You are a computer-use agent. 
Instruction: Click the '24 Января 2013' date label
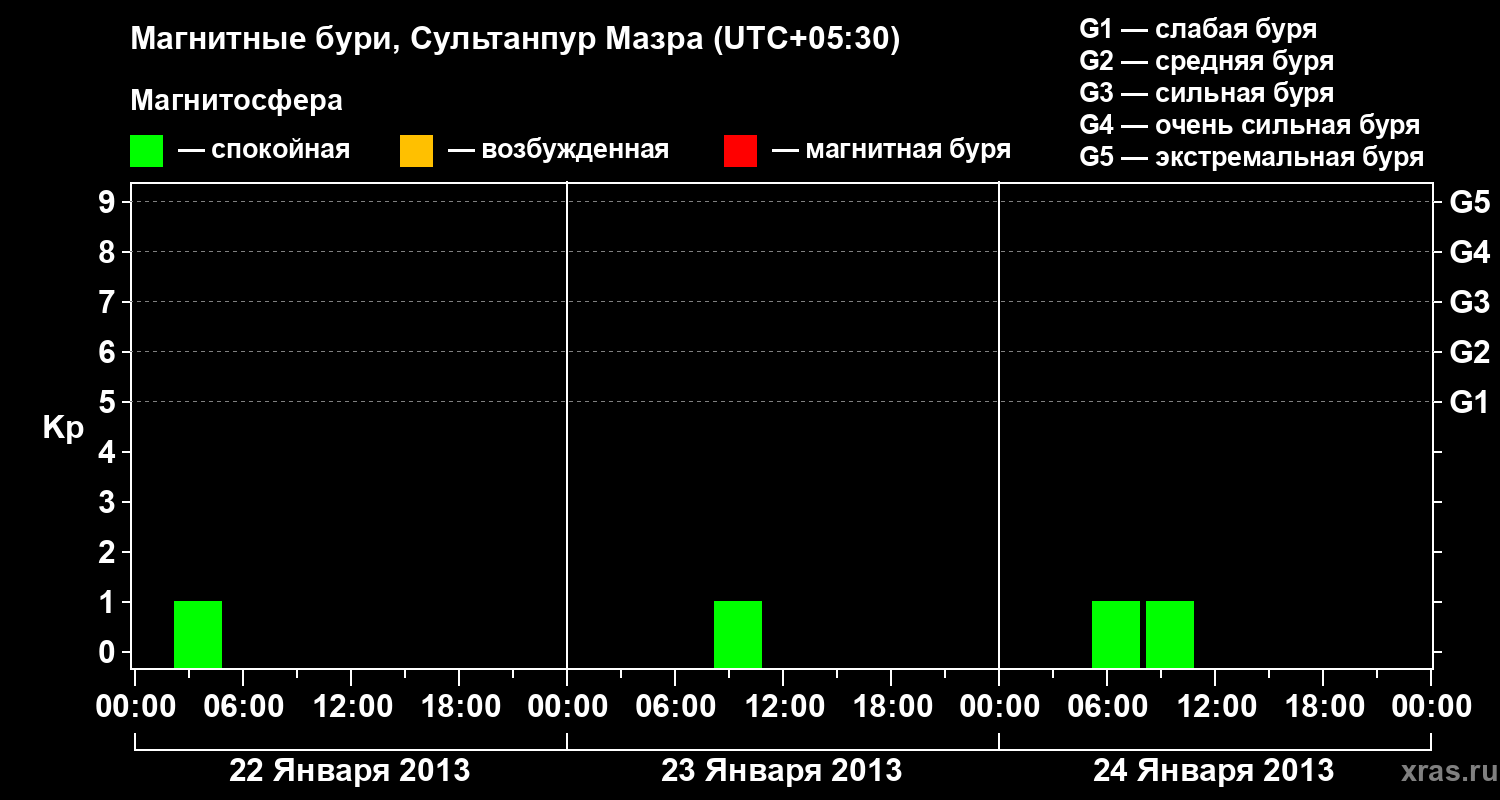(x=1214, y=770)
